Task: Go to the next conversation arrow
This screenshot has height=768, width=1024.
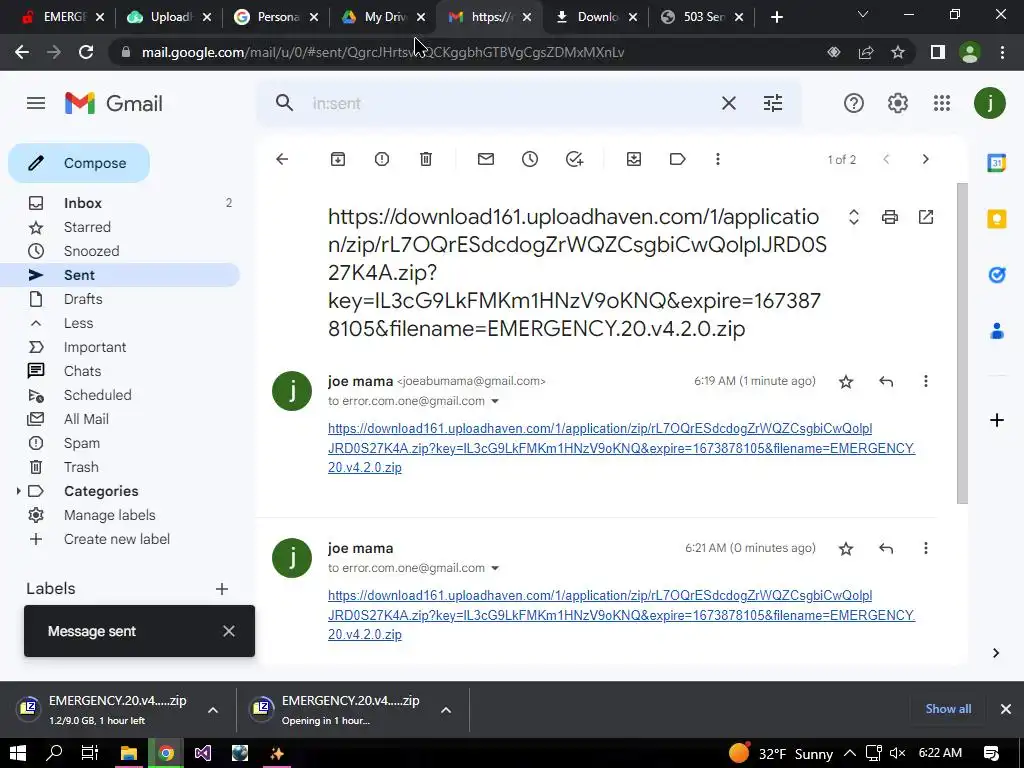Action: pos(925,159)
